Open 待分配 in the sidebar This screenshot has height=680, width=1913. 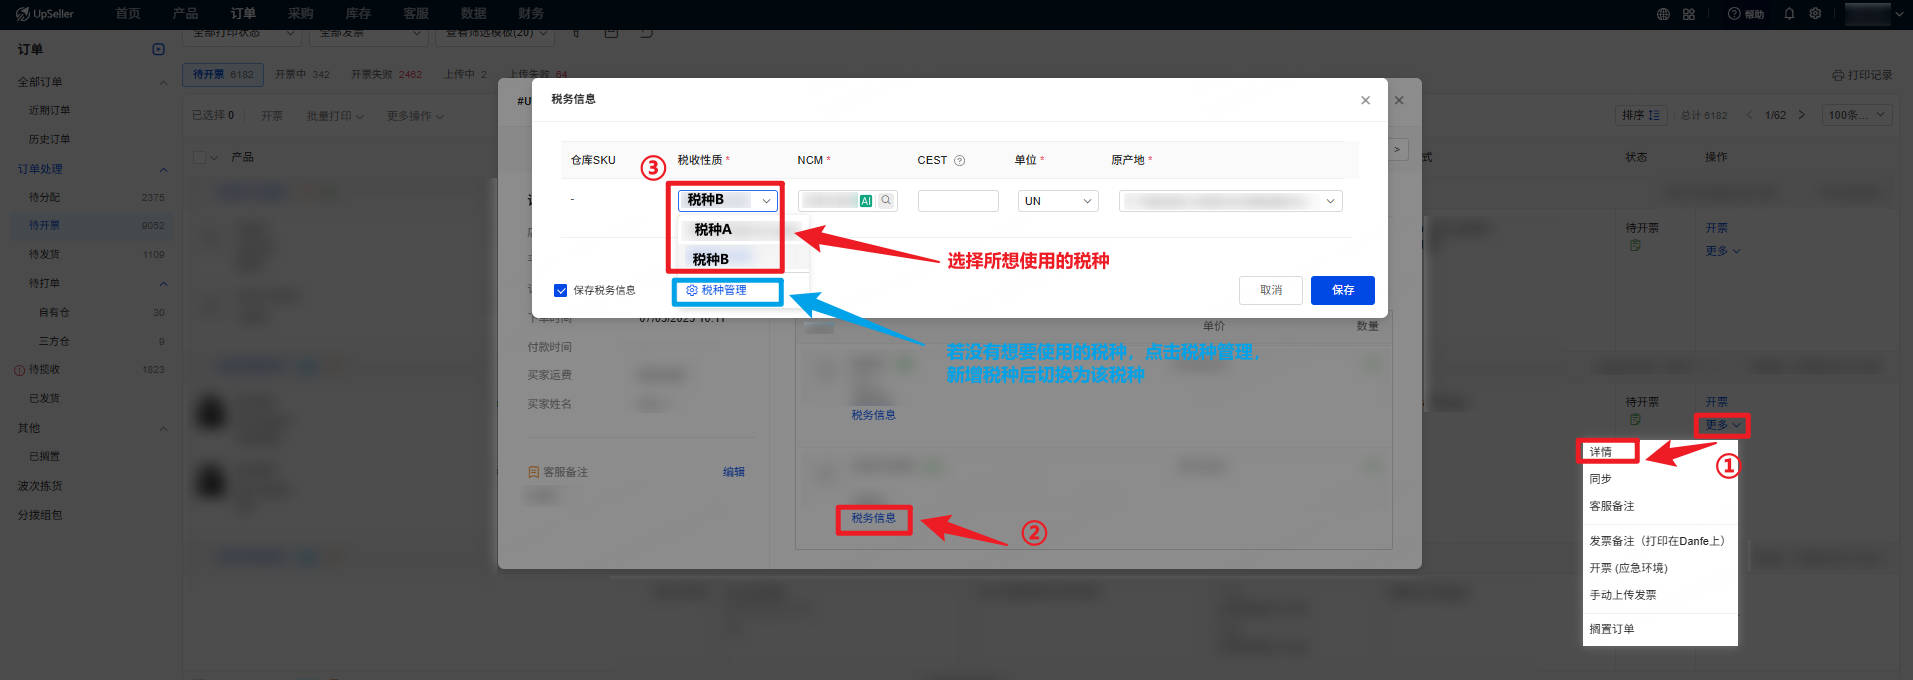coord(45,197)
